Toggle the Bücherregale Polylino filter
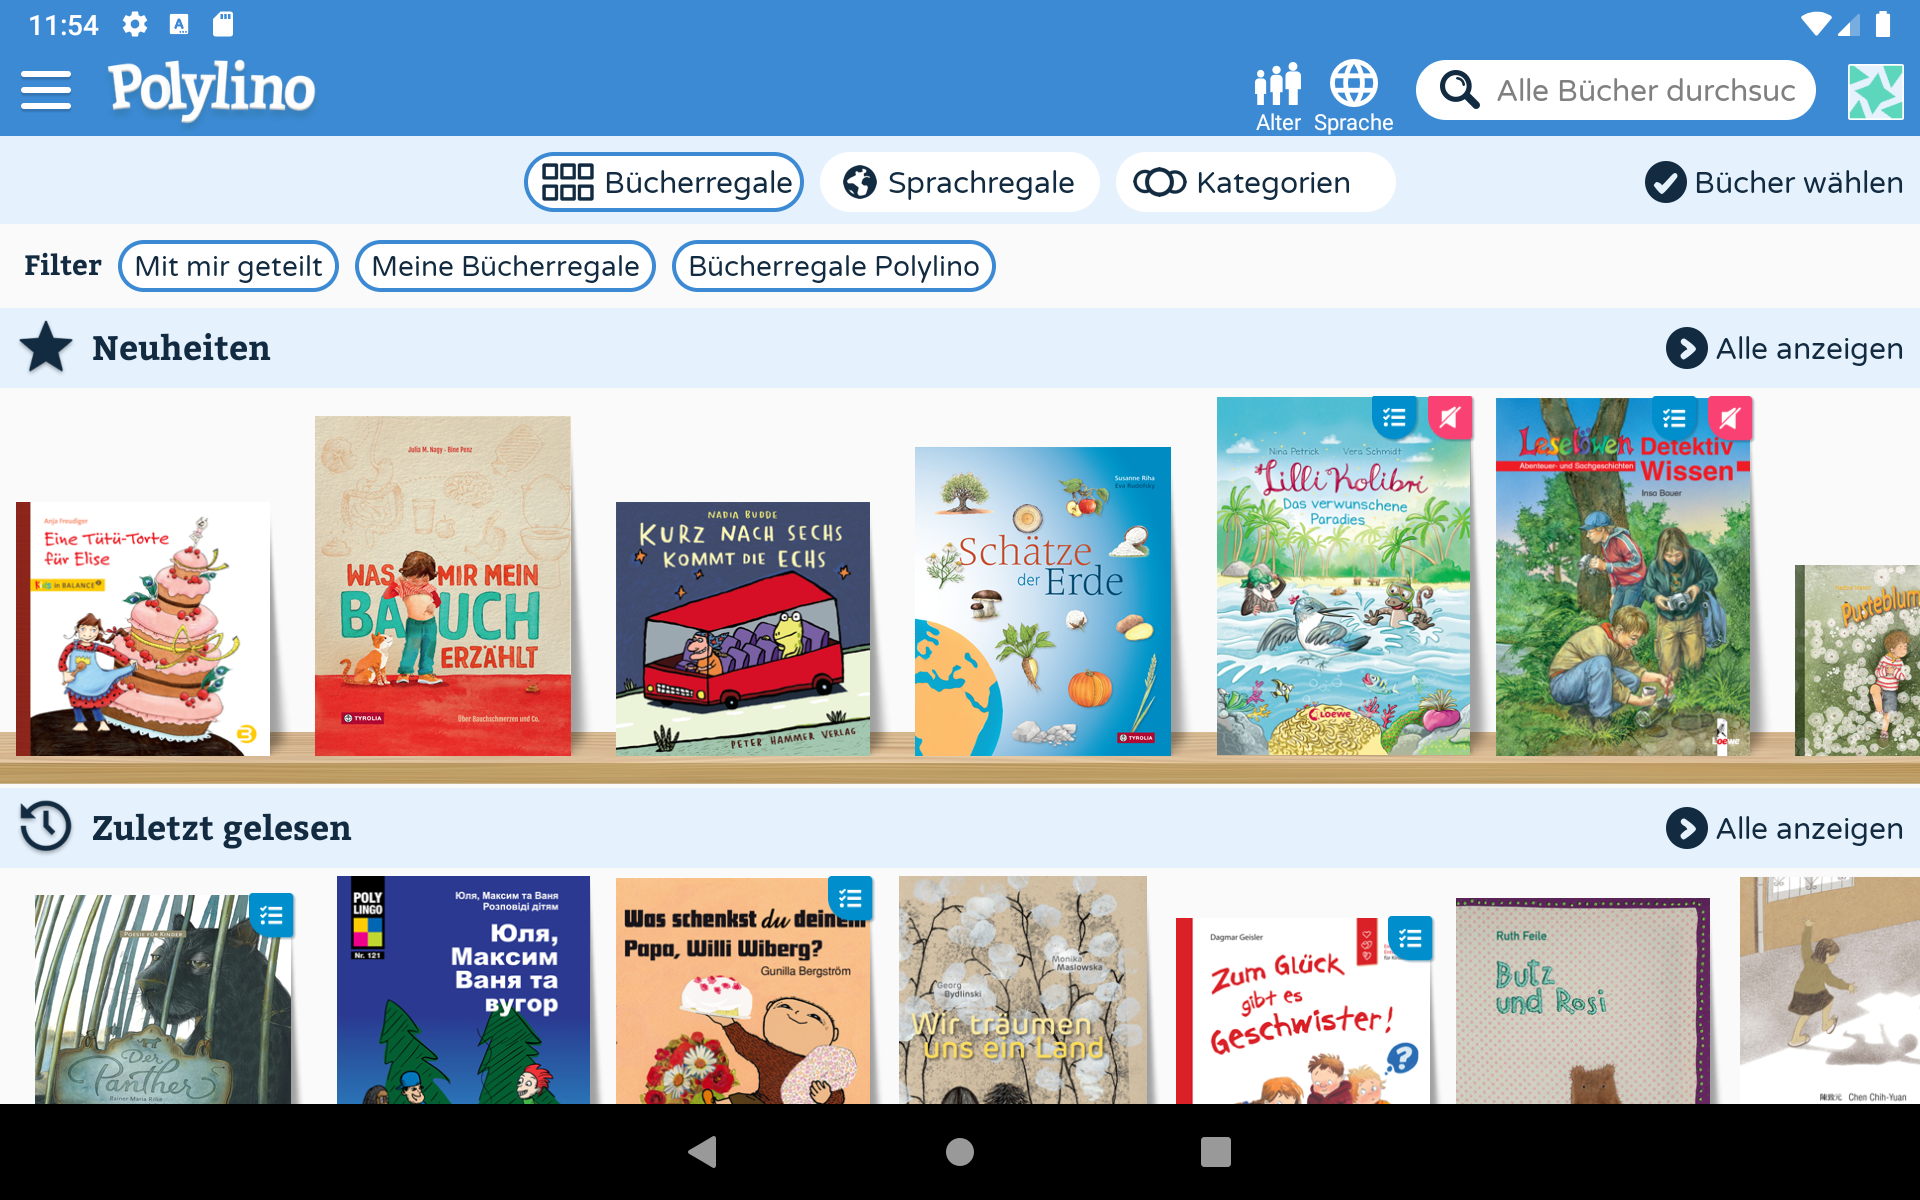 click(833, 266)
